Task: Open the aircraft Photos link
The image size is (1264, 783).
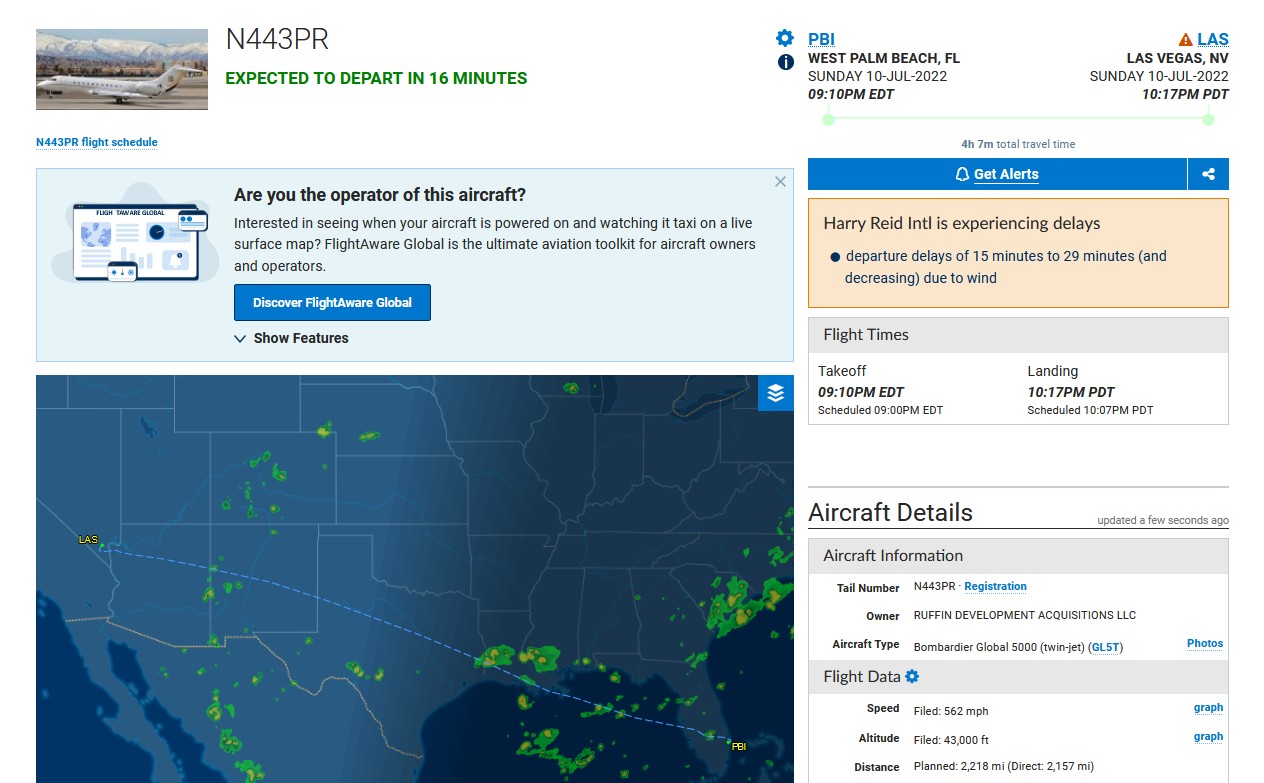Action: pos(1205,643)
